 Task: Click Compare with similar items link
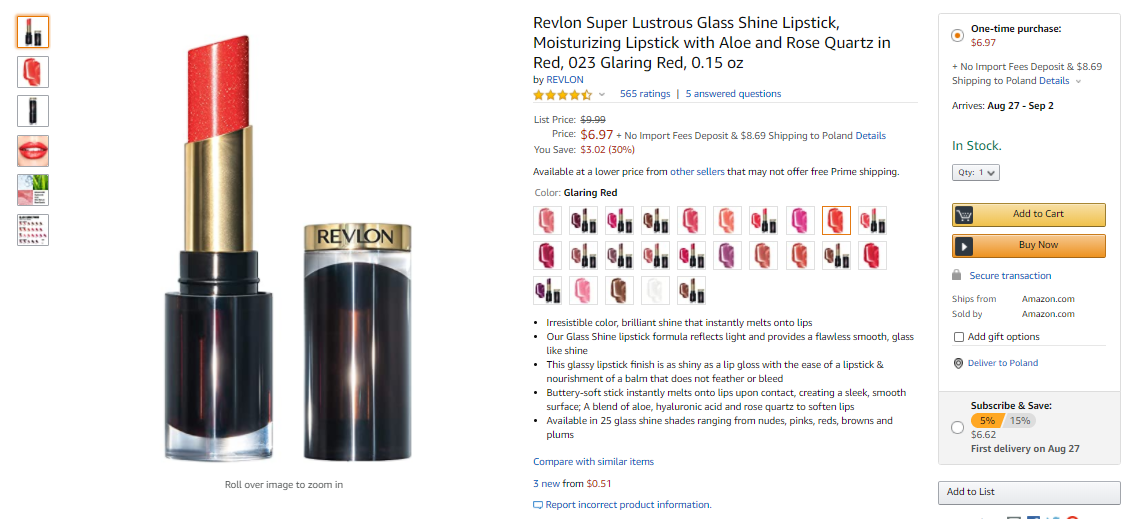coord(593,462)
